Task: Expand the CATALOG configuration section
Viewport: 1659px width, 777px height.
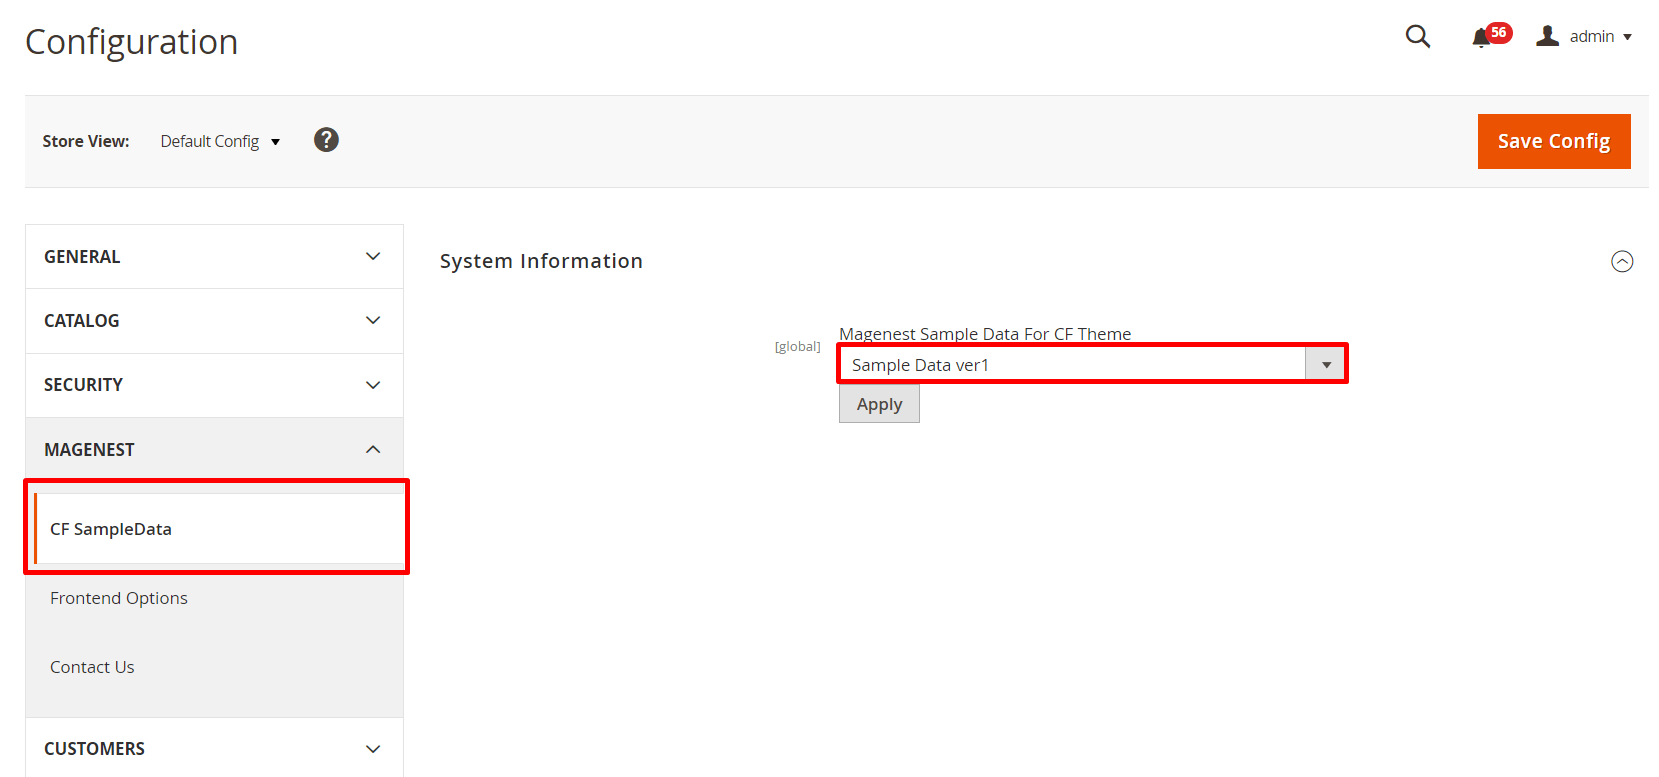Action: click(214, 321)
